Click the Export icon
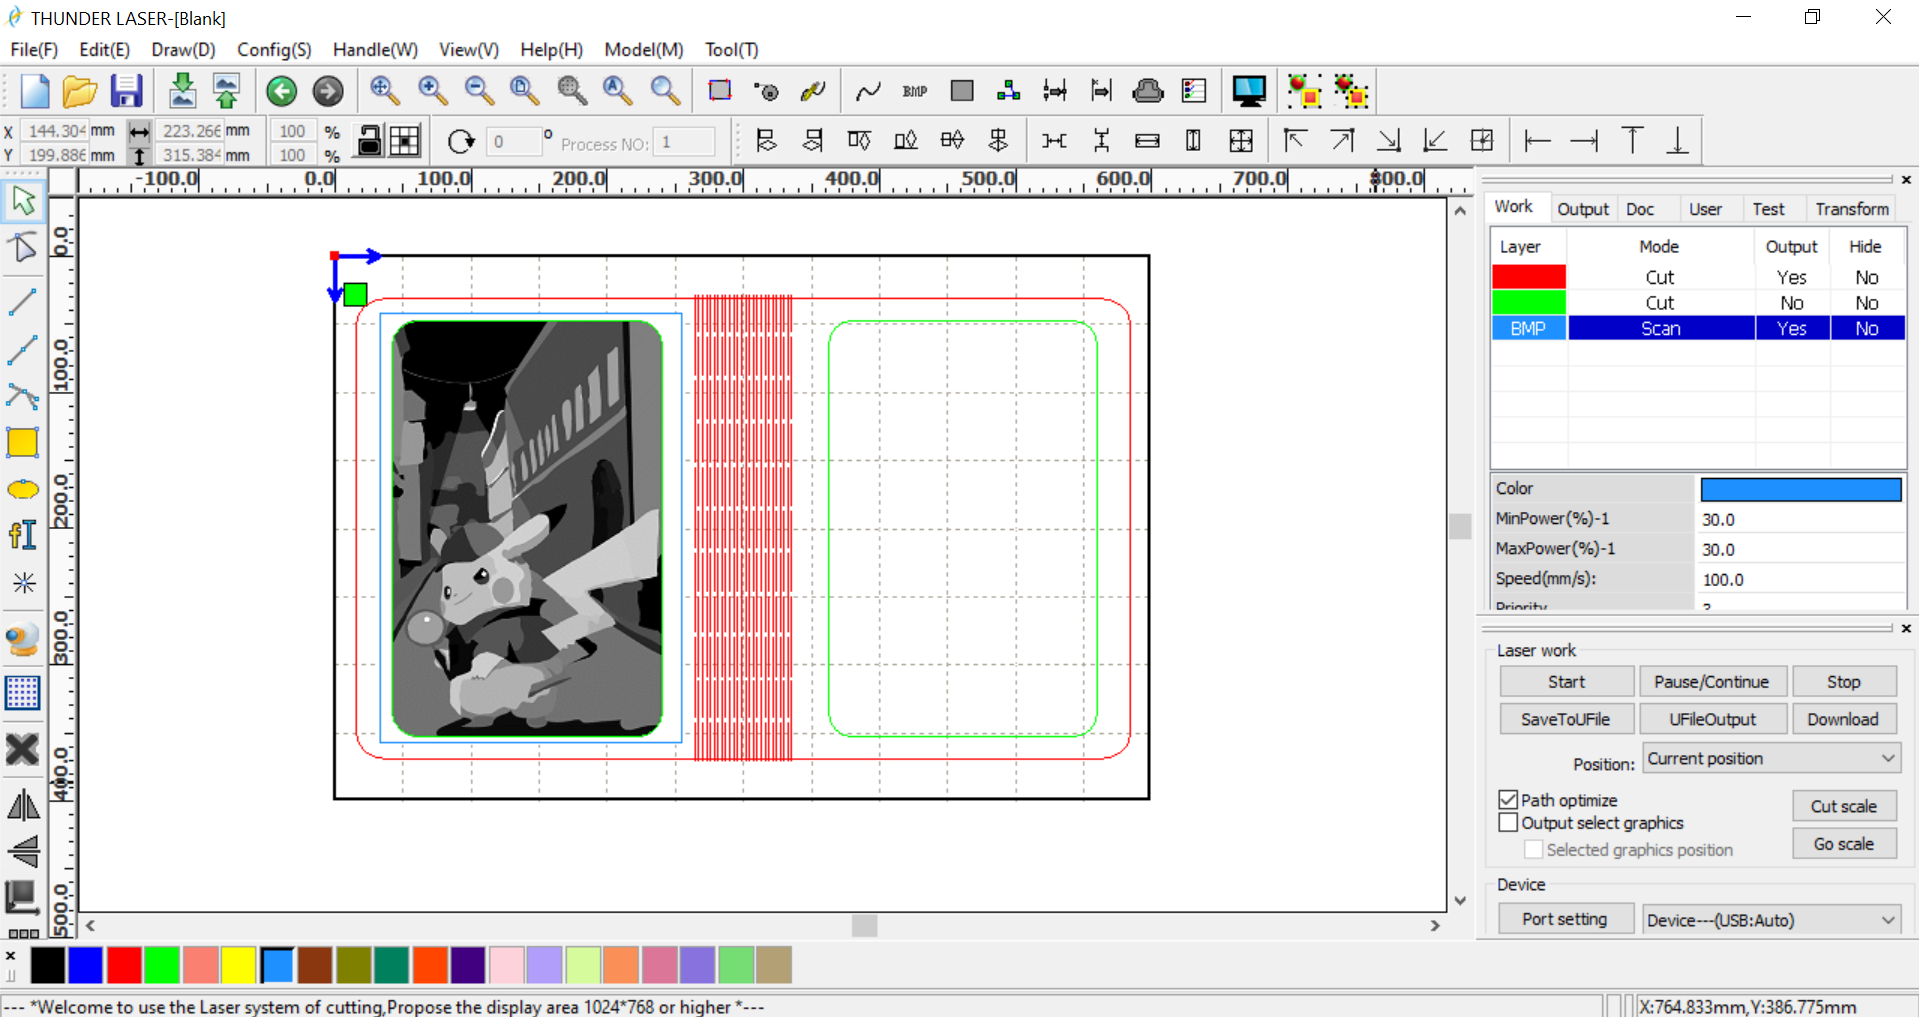 (227, 91)
